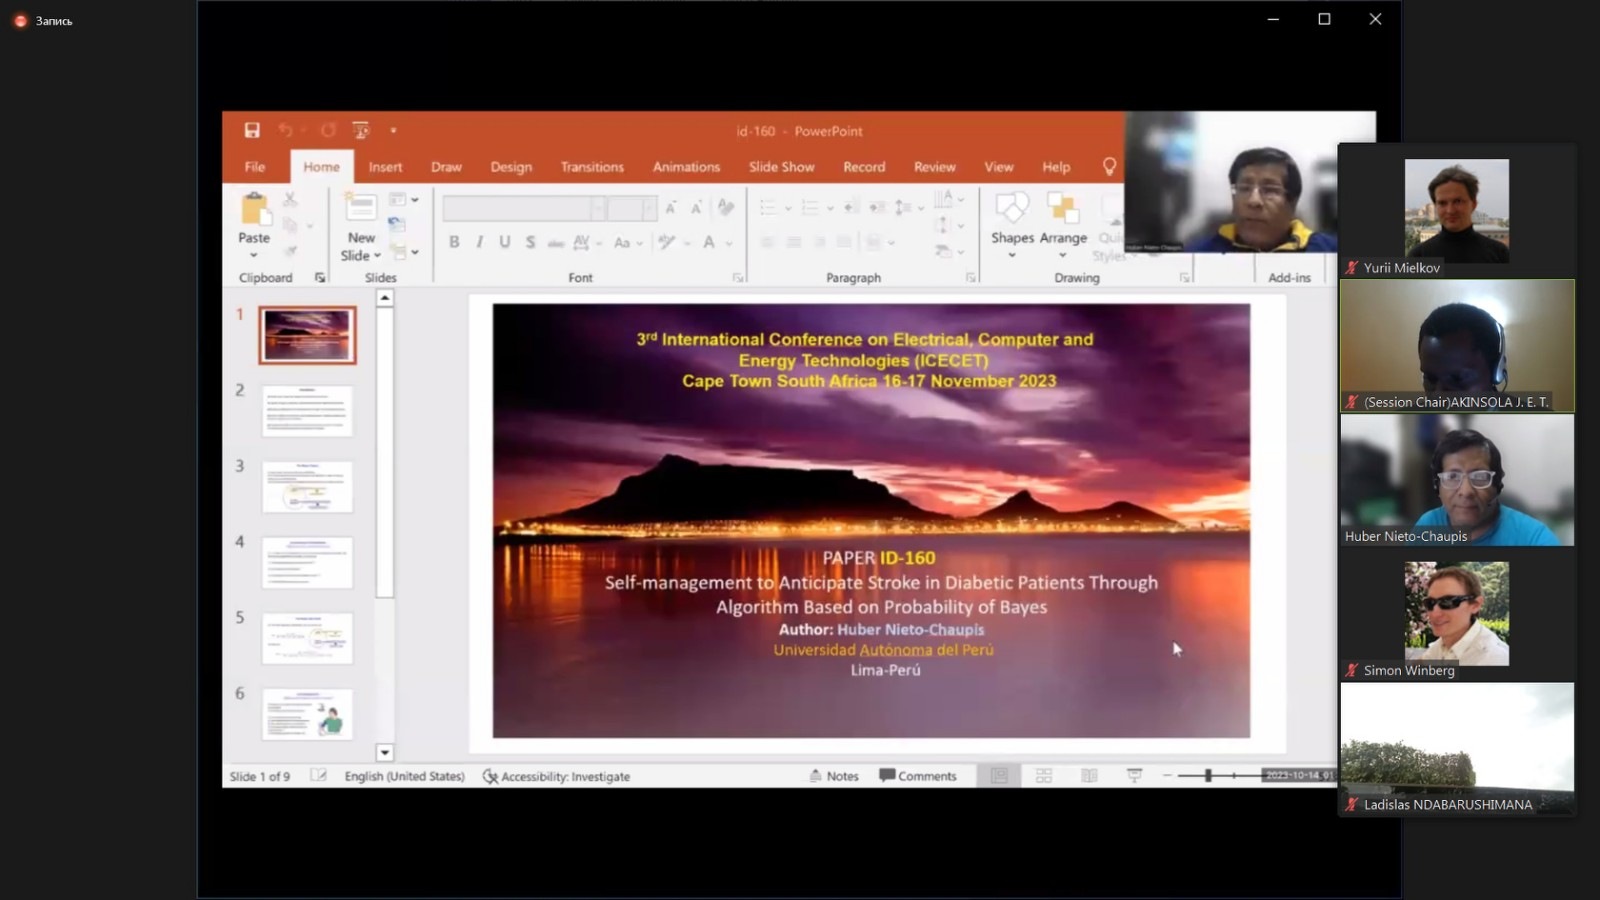
Task: Toggle Underline formatting
Action: pyautogui.click(x=505, y=242)
